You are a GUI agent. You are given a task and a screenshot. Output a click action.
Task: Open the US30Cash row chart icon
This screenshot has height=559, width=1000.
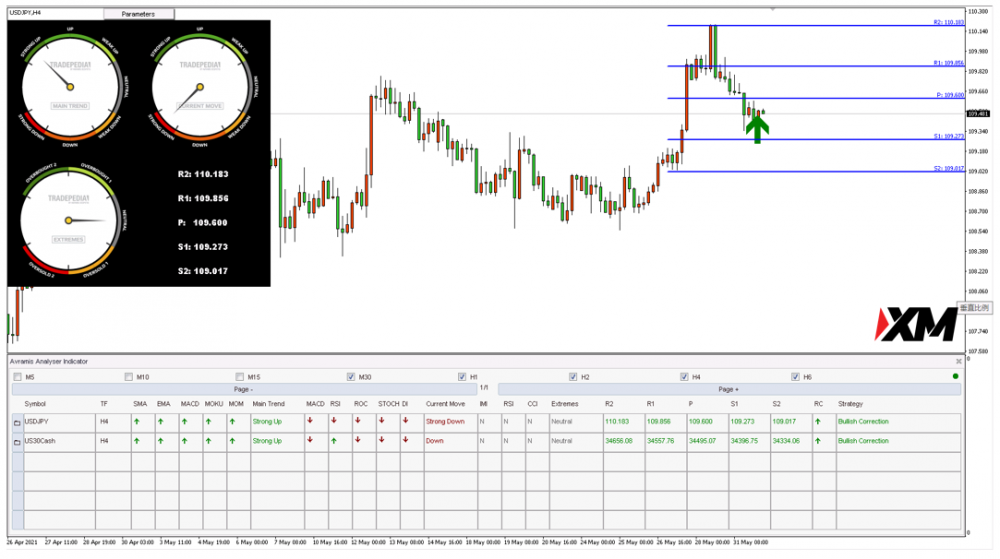tap(17, 442)
